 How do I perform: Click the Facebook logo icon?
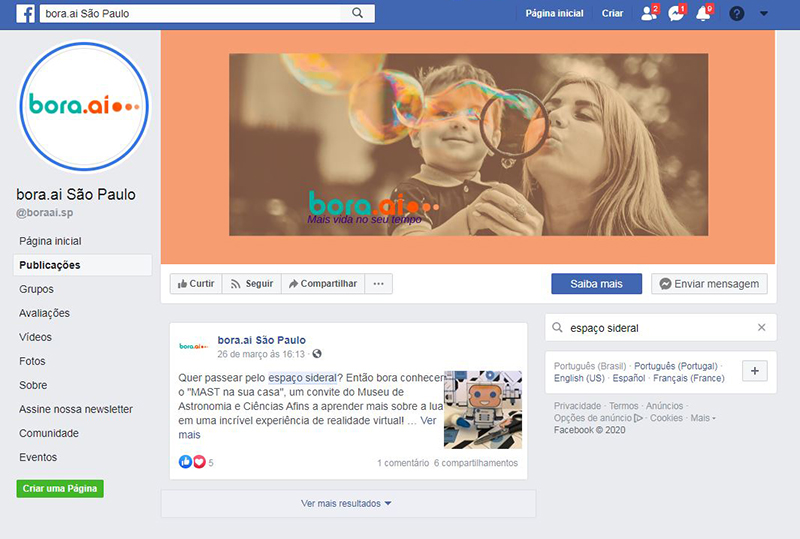[26, 13]
